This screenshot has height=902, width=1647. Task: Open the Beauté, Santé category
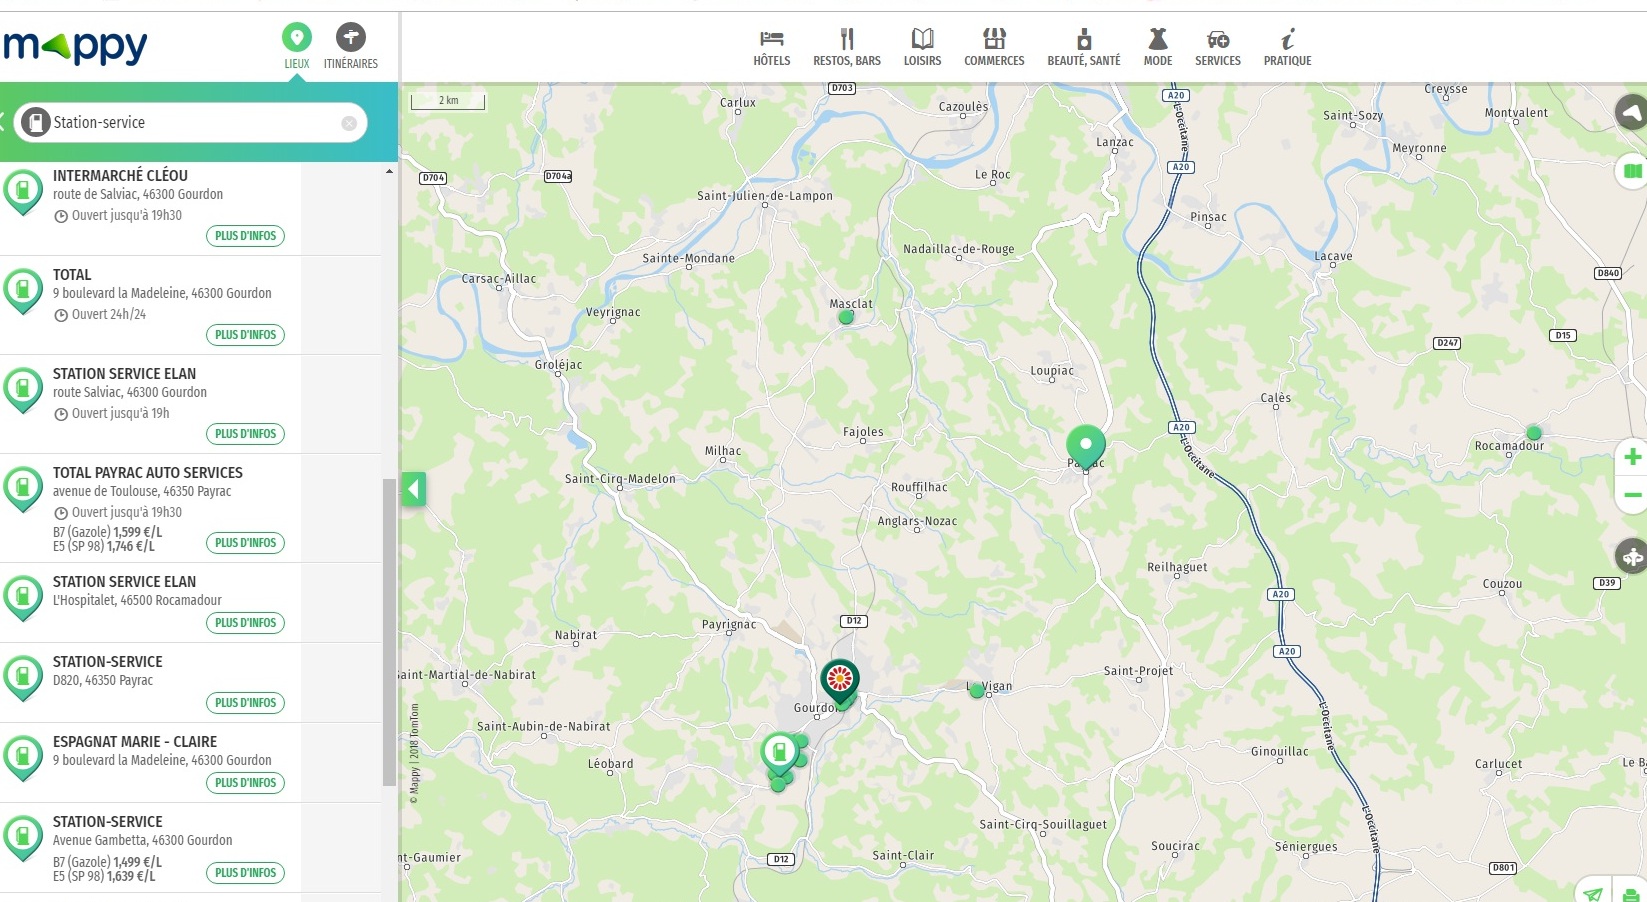[x=1083, y=47]
